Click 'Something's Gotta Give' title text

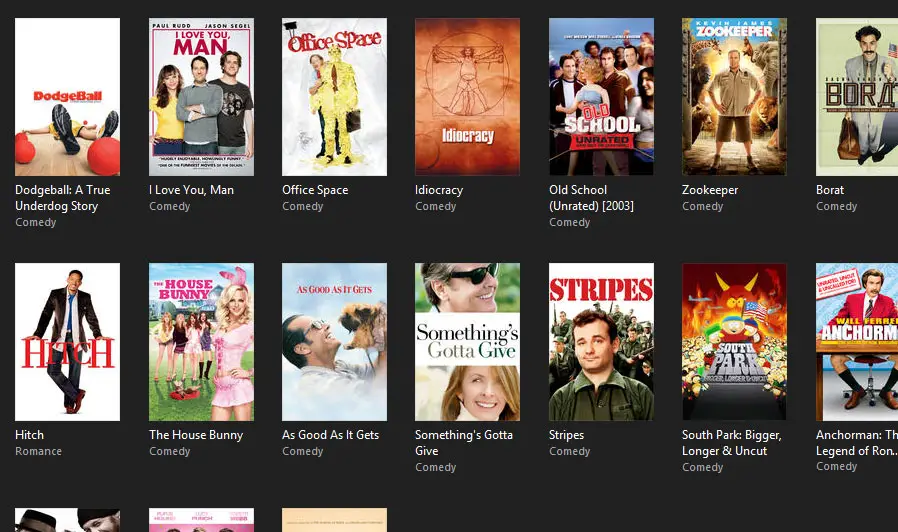coord(464,443)
